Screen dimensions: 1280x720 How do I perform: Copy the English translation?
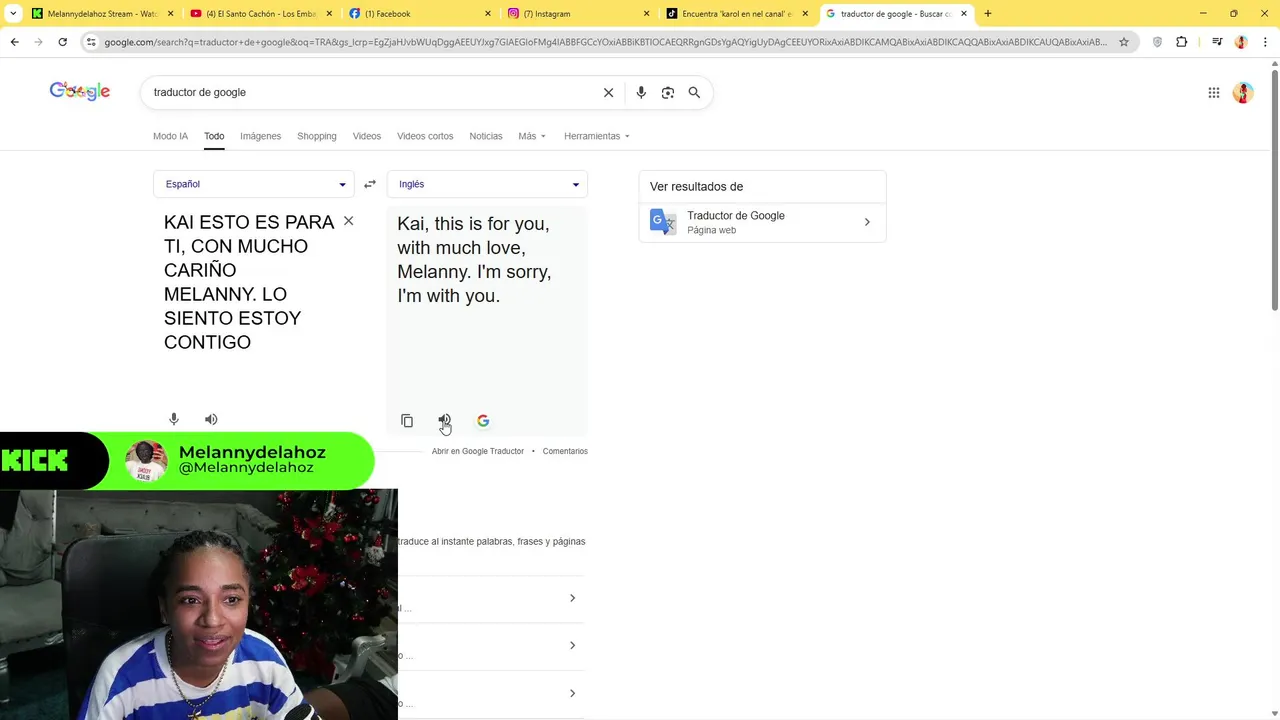407,421
